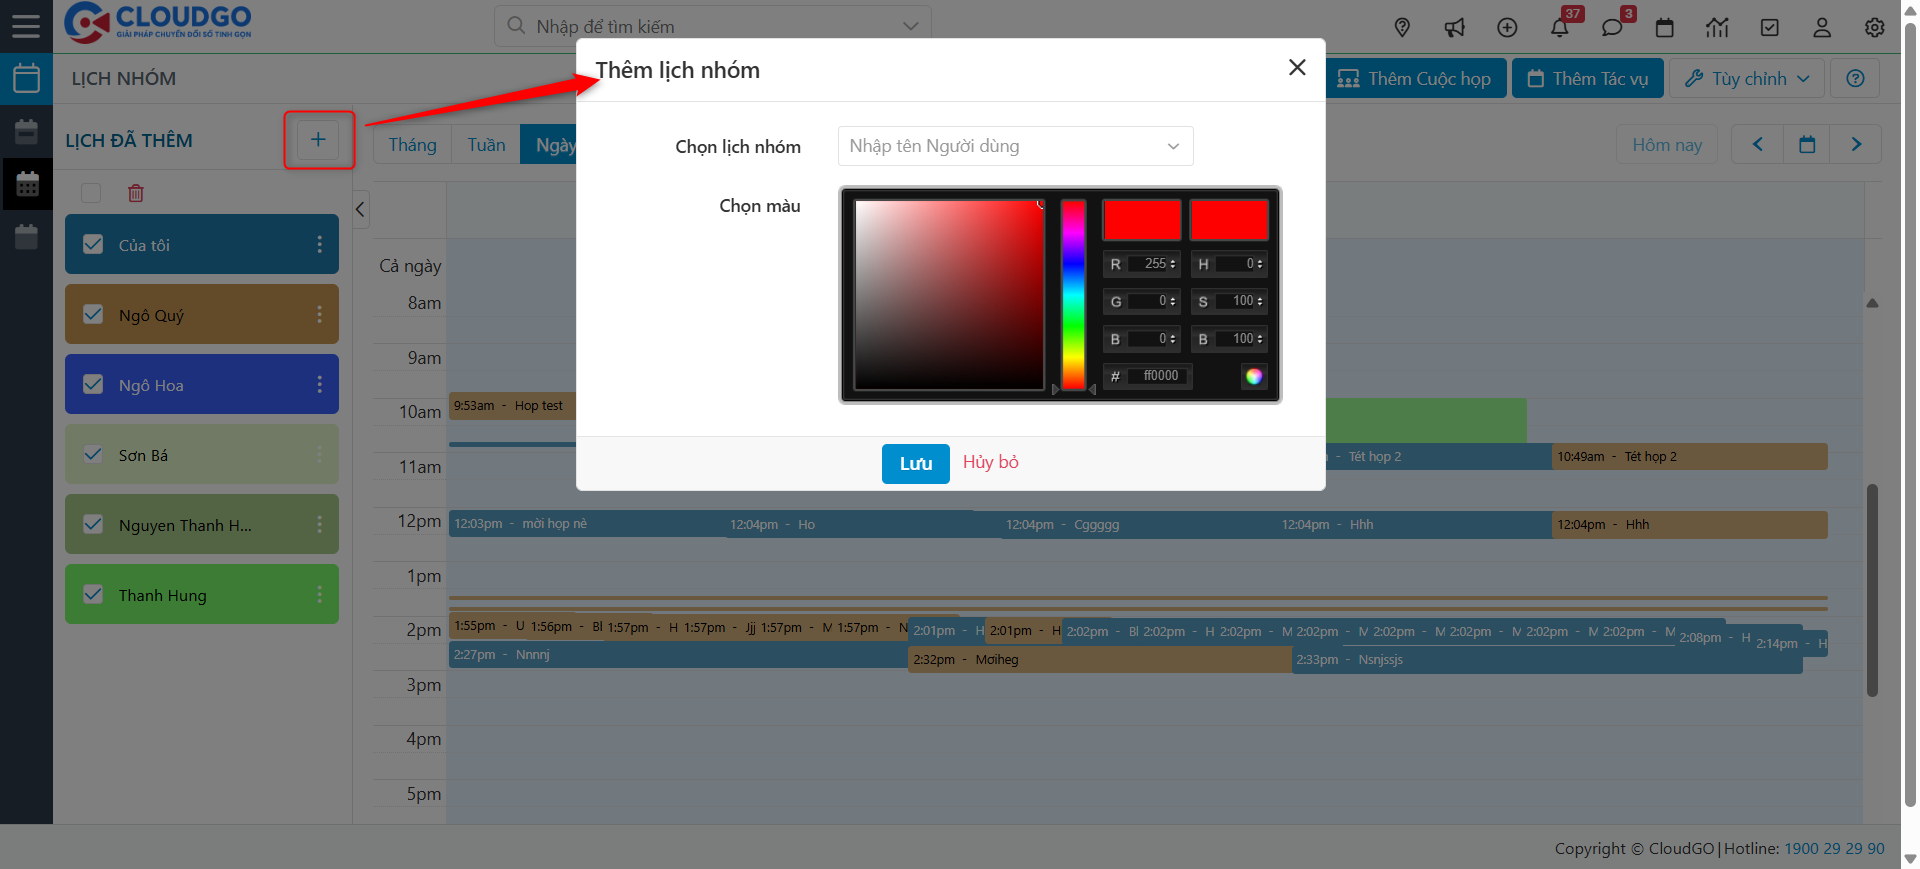The height and width of the screenshot is (869, 1920).
Task: Call the hotline 1900 29 29 90 link
Action: pyautogui.click(x=1834, y=848)
